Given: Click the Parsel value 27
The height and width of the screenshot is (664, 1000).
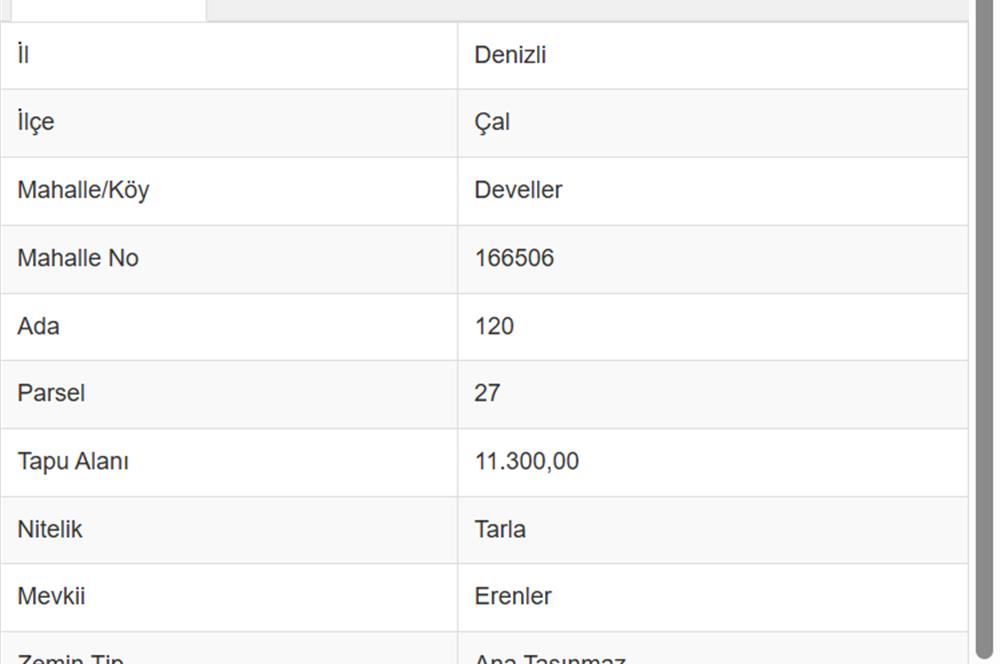Looking at the screenshot, I should [487, 393].
